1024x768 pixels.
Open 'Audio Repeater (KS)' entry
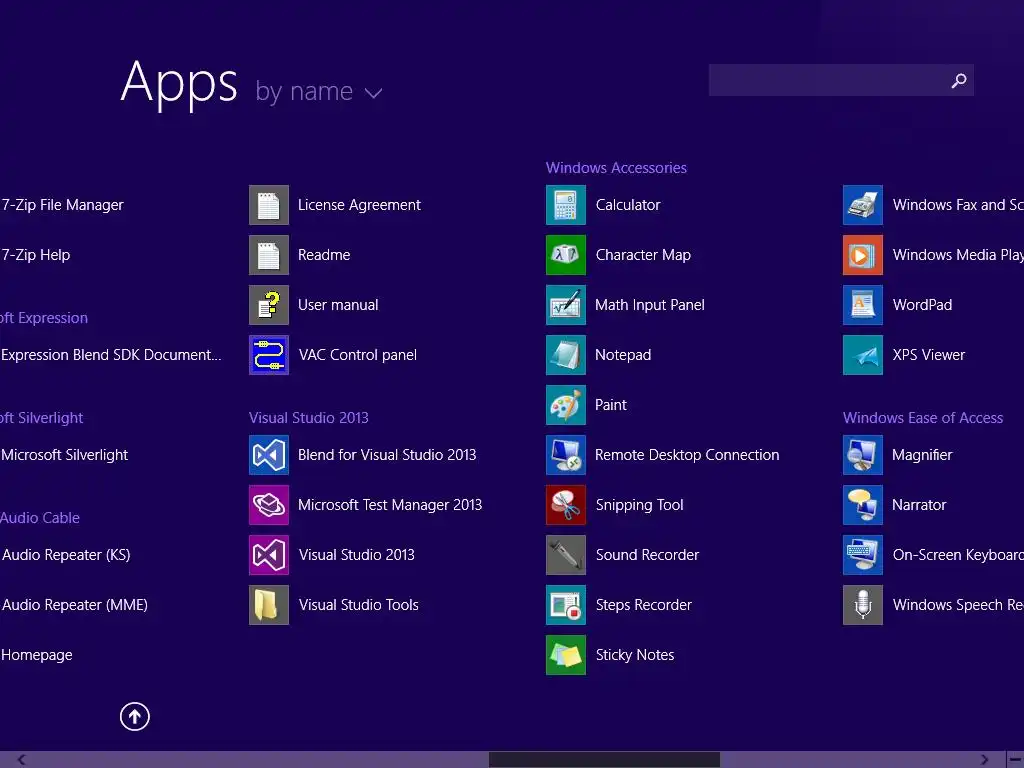[x=66, y=554]
